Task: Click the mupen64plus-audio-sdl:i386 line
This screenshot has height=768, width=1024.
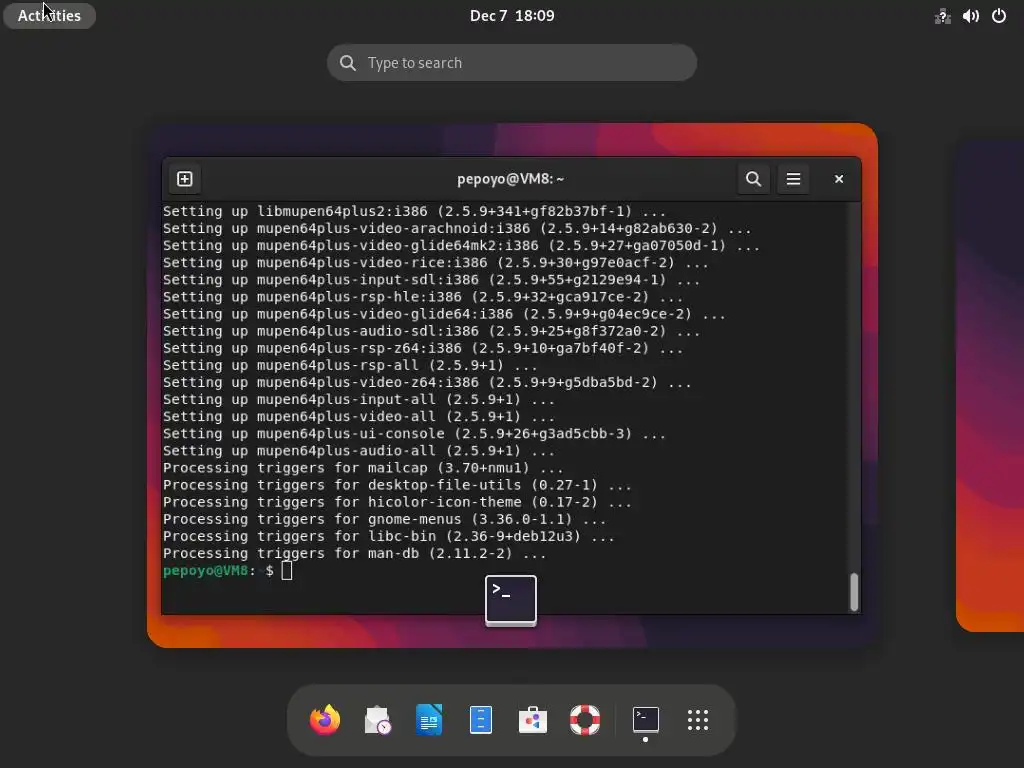Action: [431, 331]
